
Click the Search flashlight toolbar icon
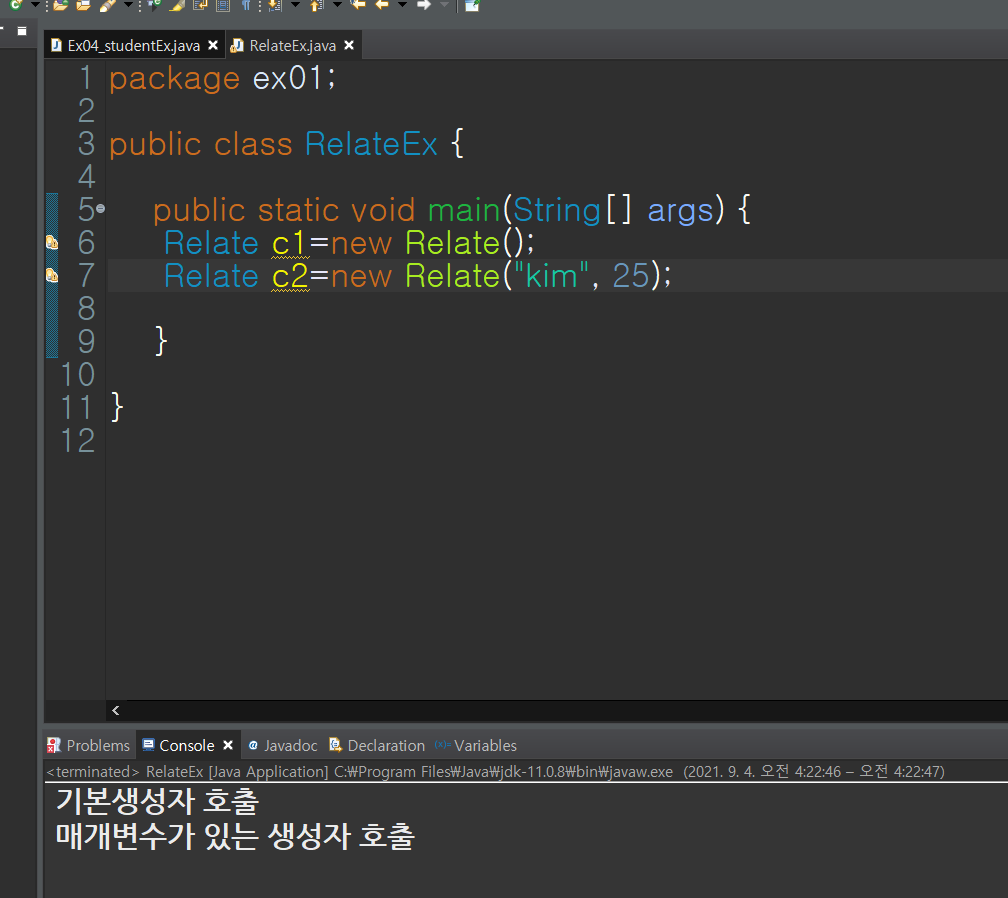tap(107, 5)
